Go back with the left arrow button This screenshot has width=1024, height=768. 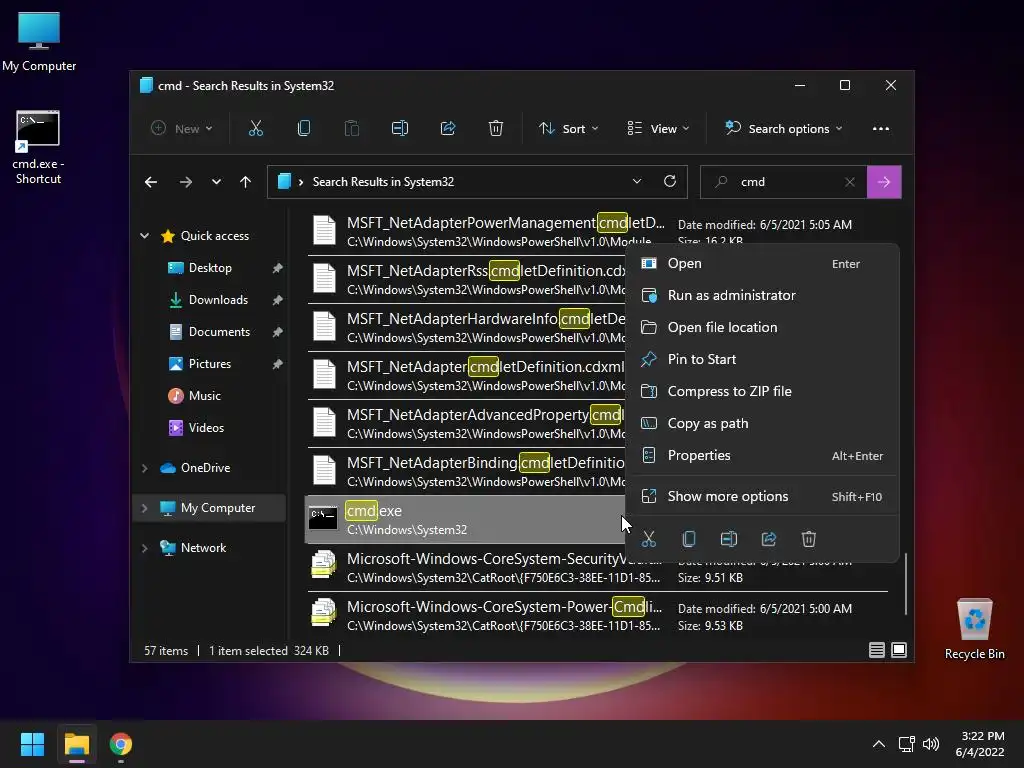coord(151,182)
